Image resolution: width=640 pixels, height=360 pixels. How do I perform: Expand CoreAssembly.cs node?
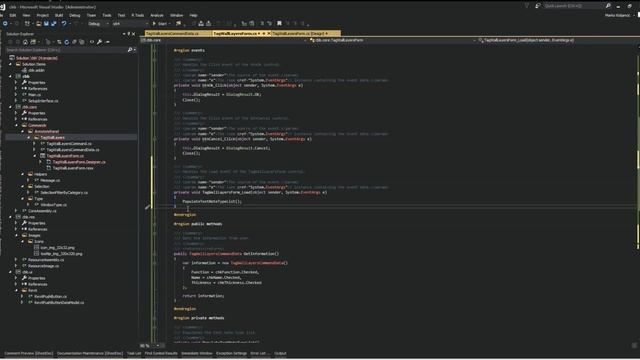17,211
